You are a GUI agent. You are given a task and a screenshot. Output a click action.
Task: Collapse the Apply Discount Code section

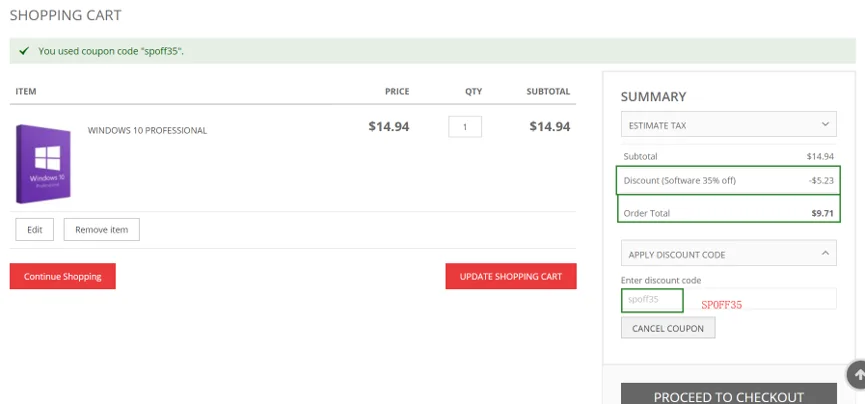point(825,254)
